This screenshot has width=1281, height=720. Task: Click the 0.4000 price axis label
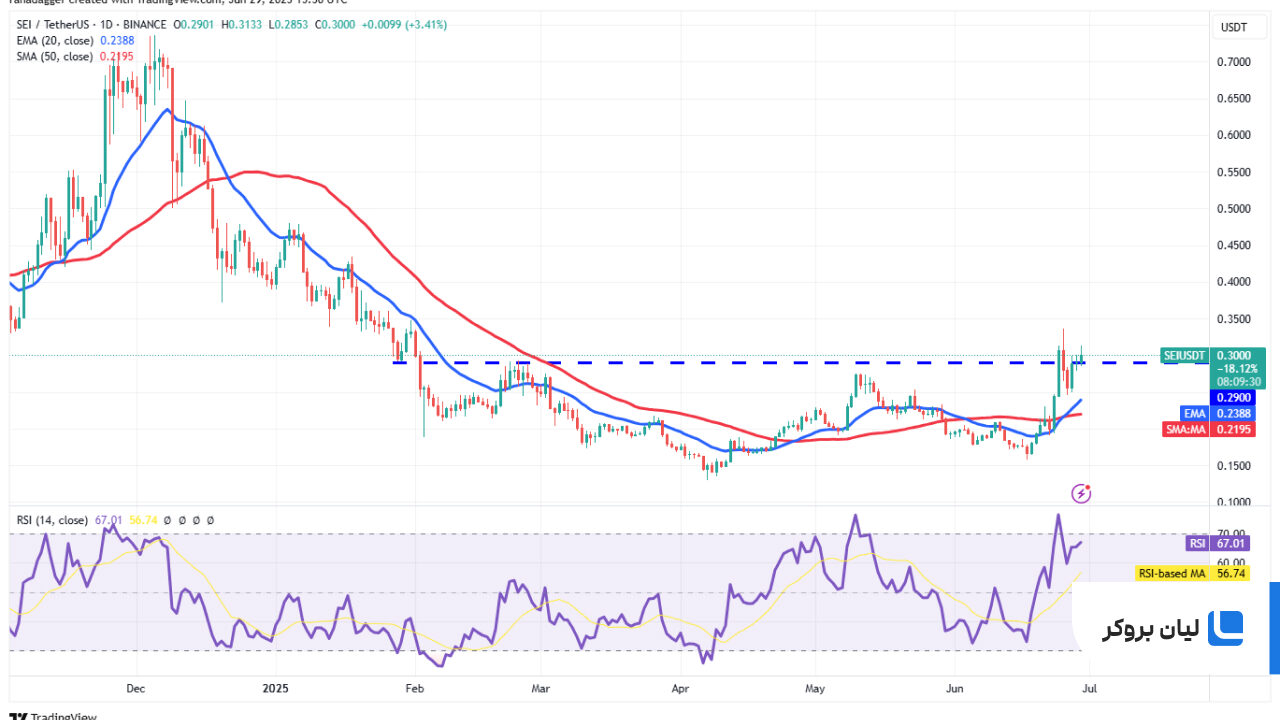1234,282
